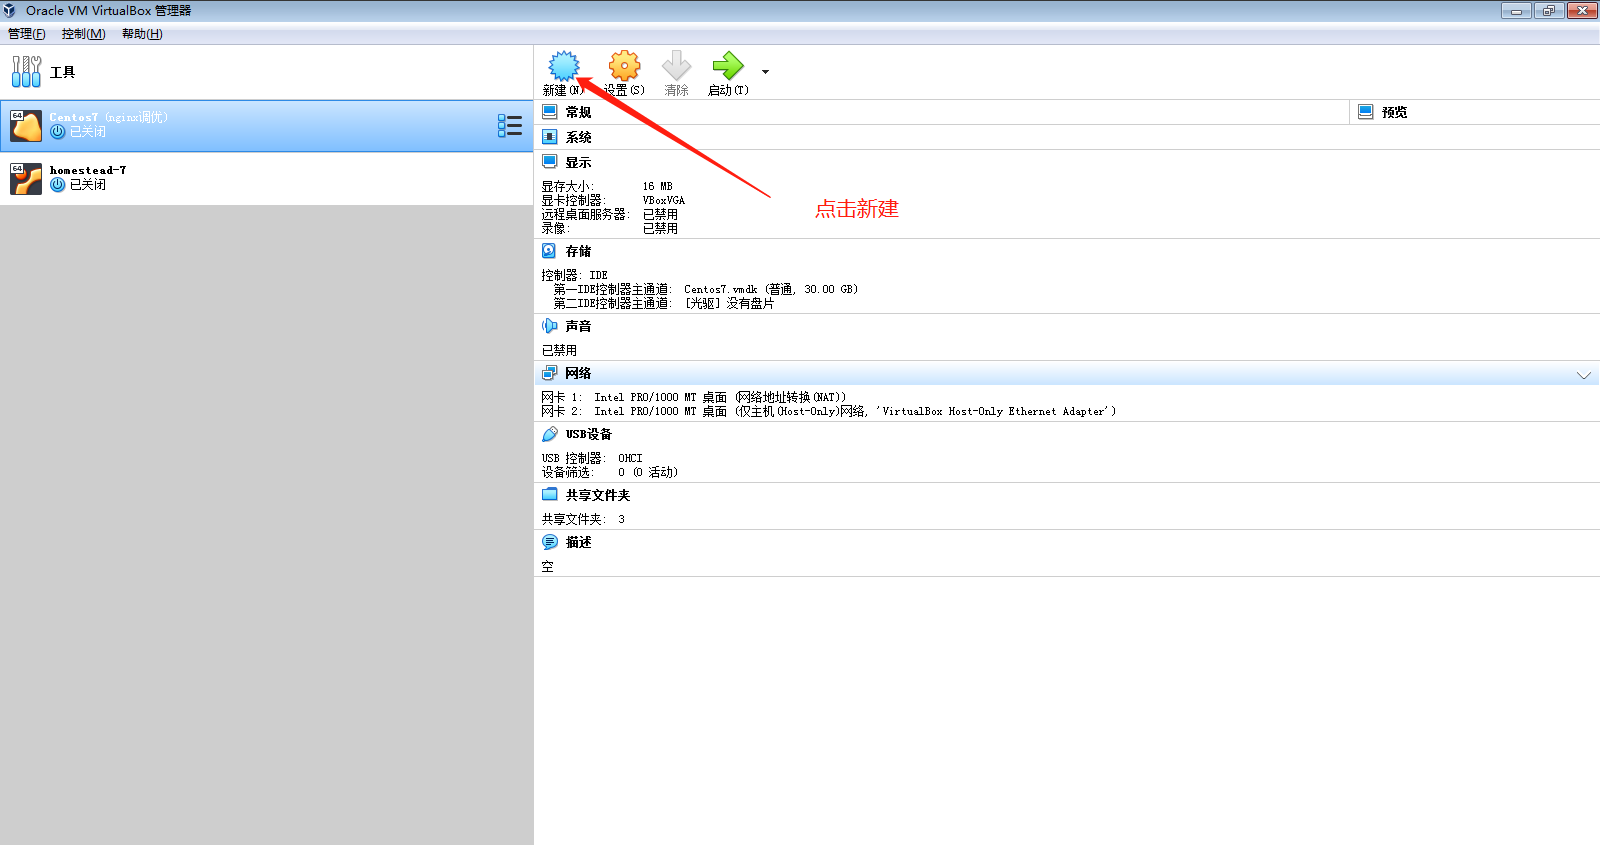Click the homestead-7 已关闭 power status
The height and width of the screenshot is (845, 1600).
78,185
